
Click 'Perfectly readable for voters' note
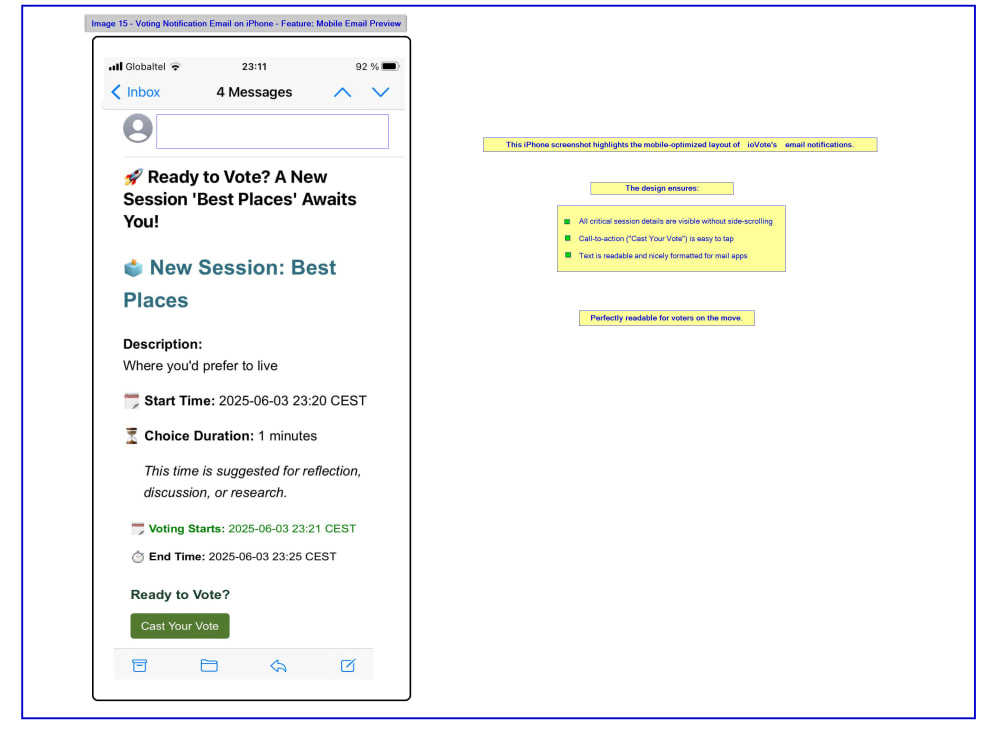(x=666, y=318)
